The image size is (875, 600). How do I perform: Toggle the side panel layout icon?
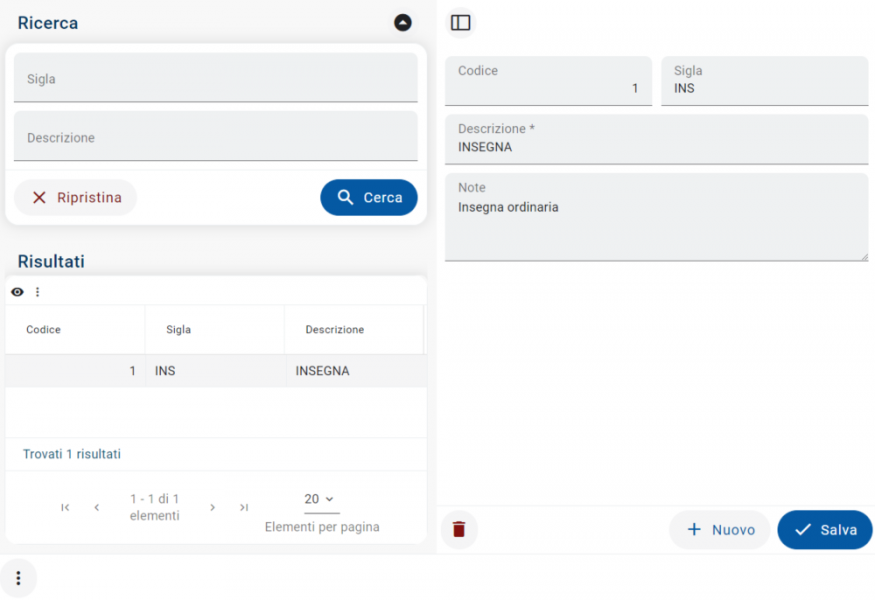click(x=460, y=23)
